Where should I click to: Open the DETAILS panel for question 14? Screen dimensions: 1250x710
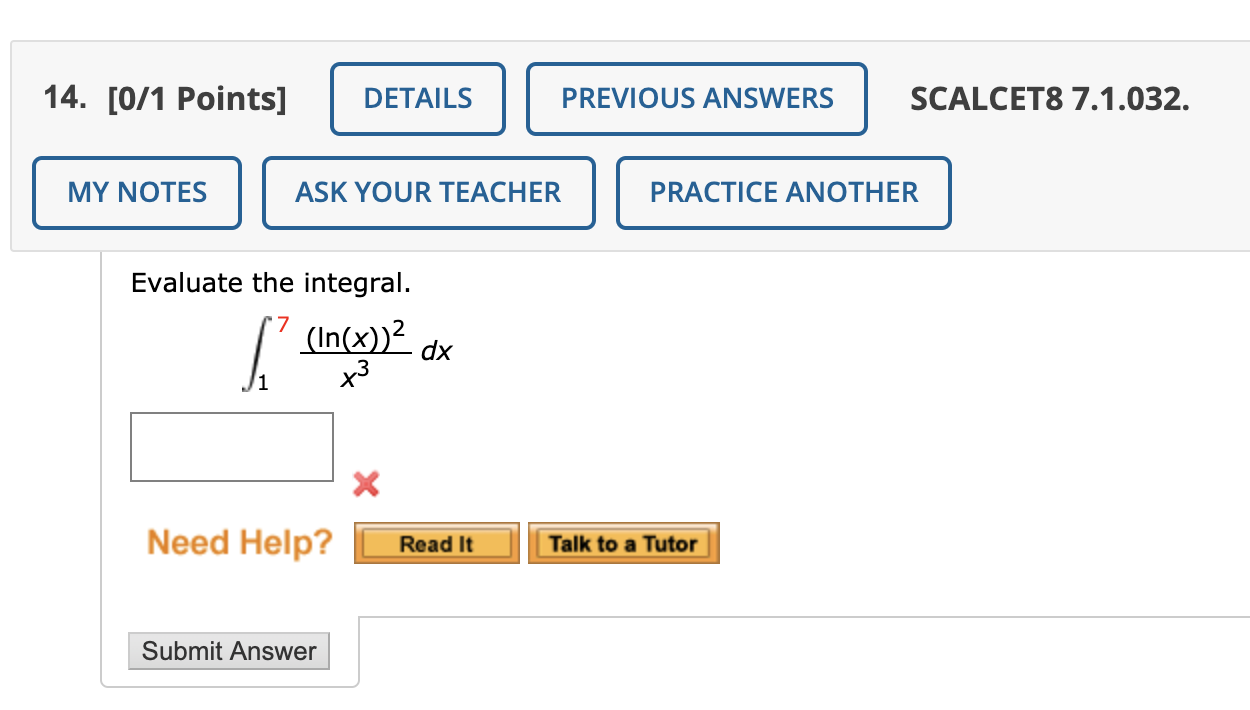point(418,98)
